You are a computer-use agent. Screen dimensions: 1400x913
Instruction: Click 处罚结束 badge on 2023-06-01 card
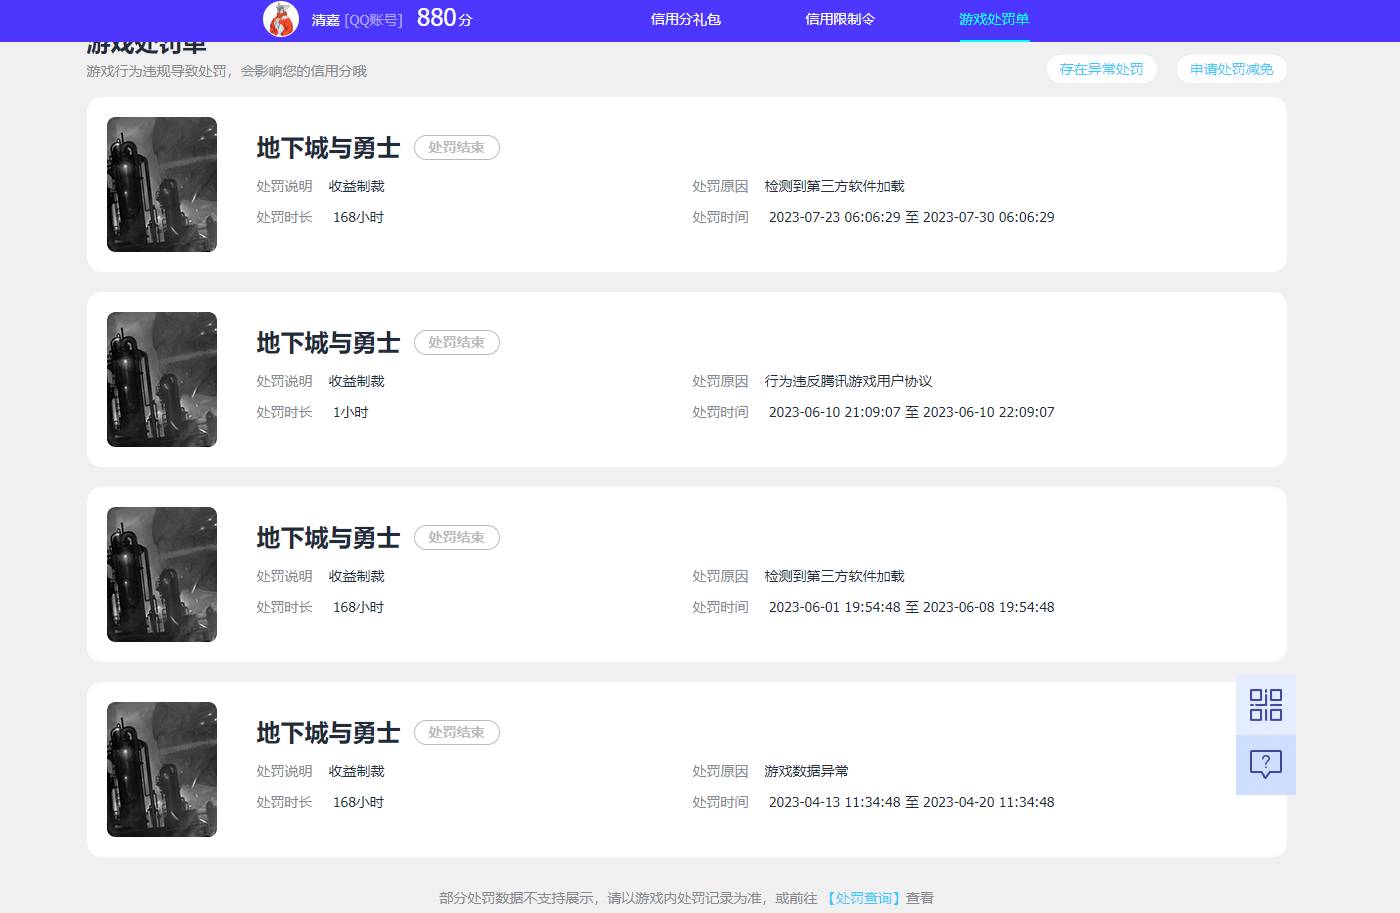(457, 537)
